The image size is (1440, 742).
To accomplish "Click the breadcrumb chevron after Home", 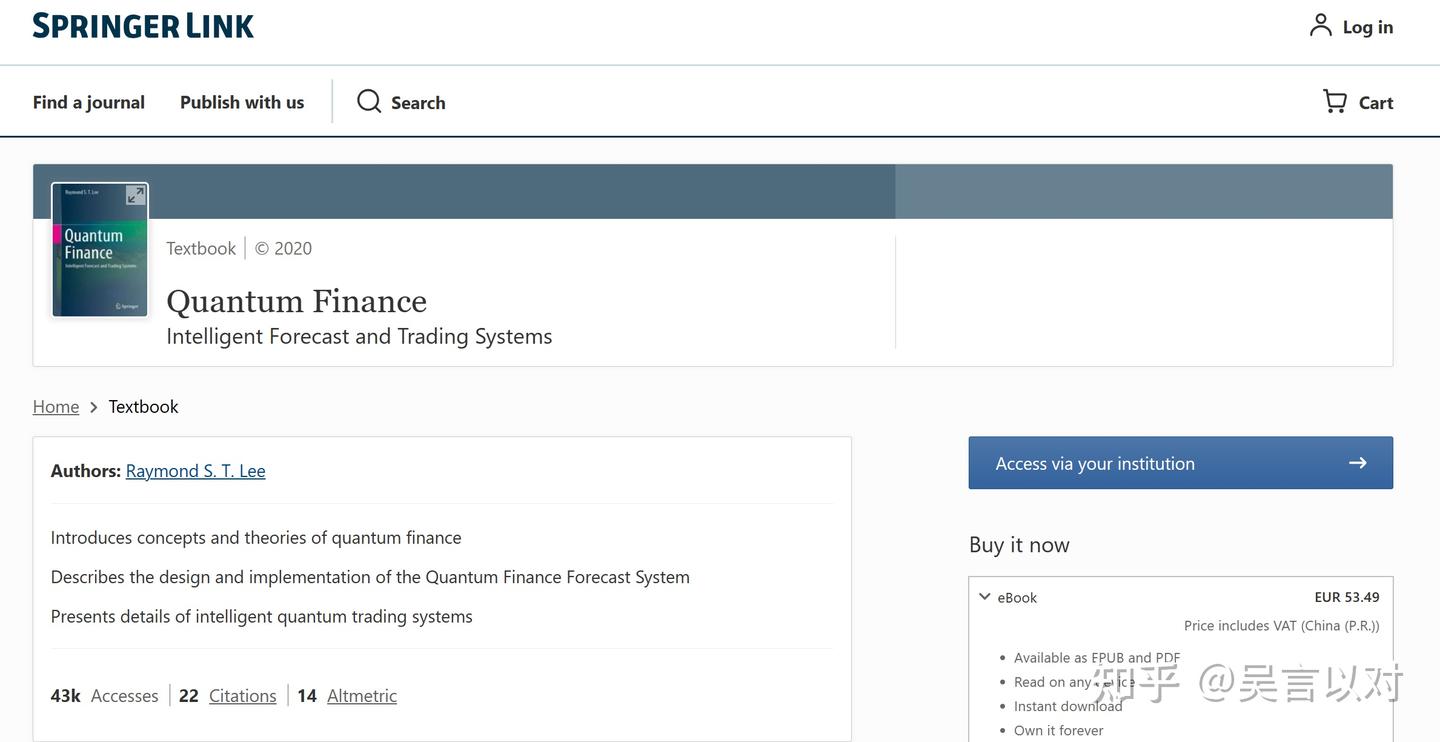I will (x=94, y=407).
